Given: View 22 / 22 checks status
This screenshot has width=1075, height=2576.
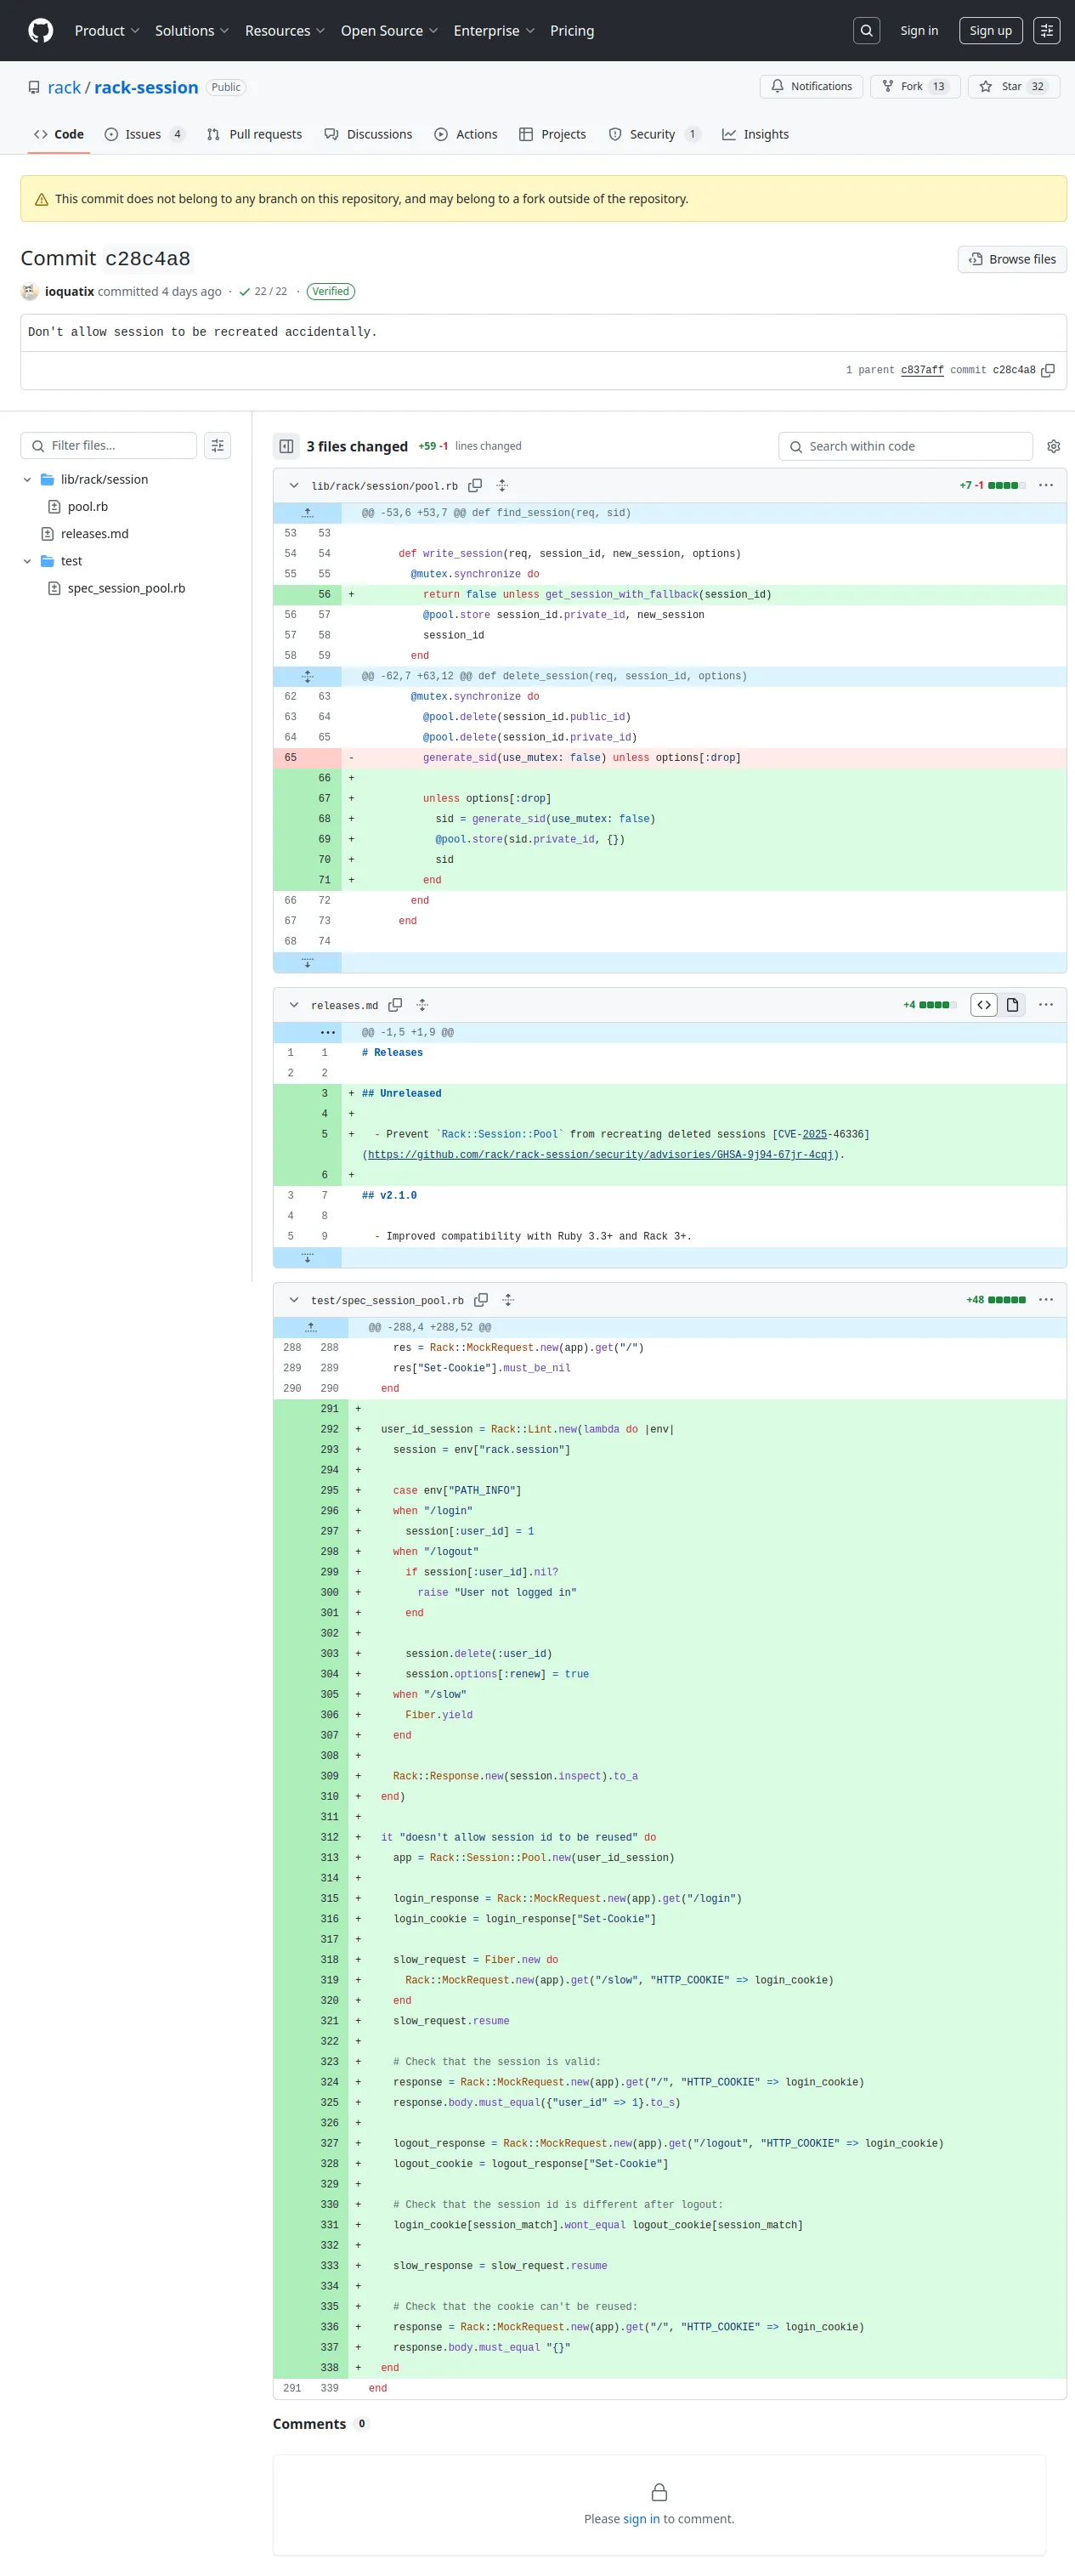Looking at the screenshot, I should (x=263, y=292).
